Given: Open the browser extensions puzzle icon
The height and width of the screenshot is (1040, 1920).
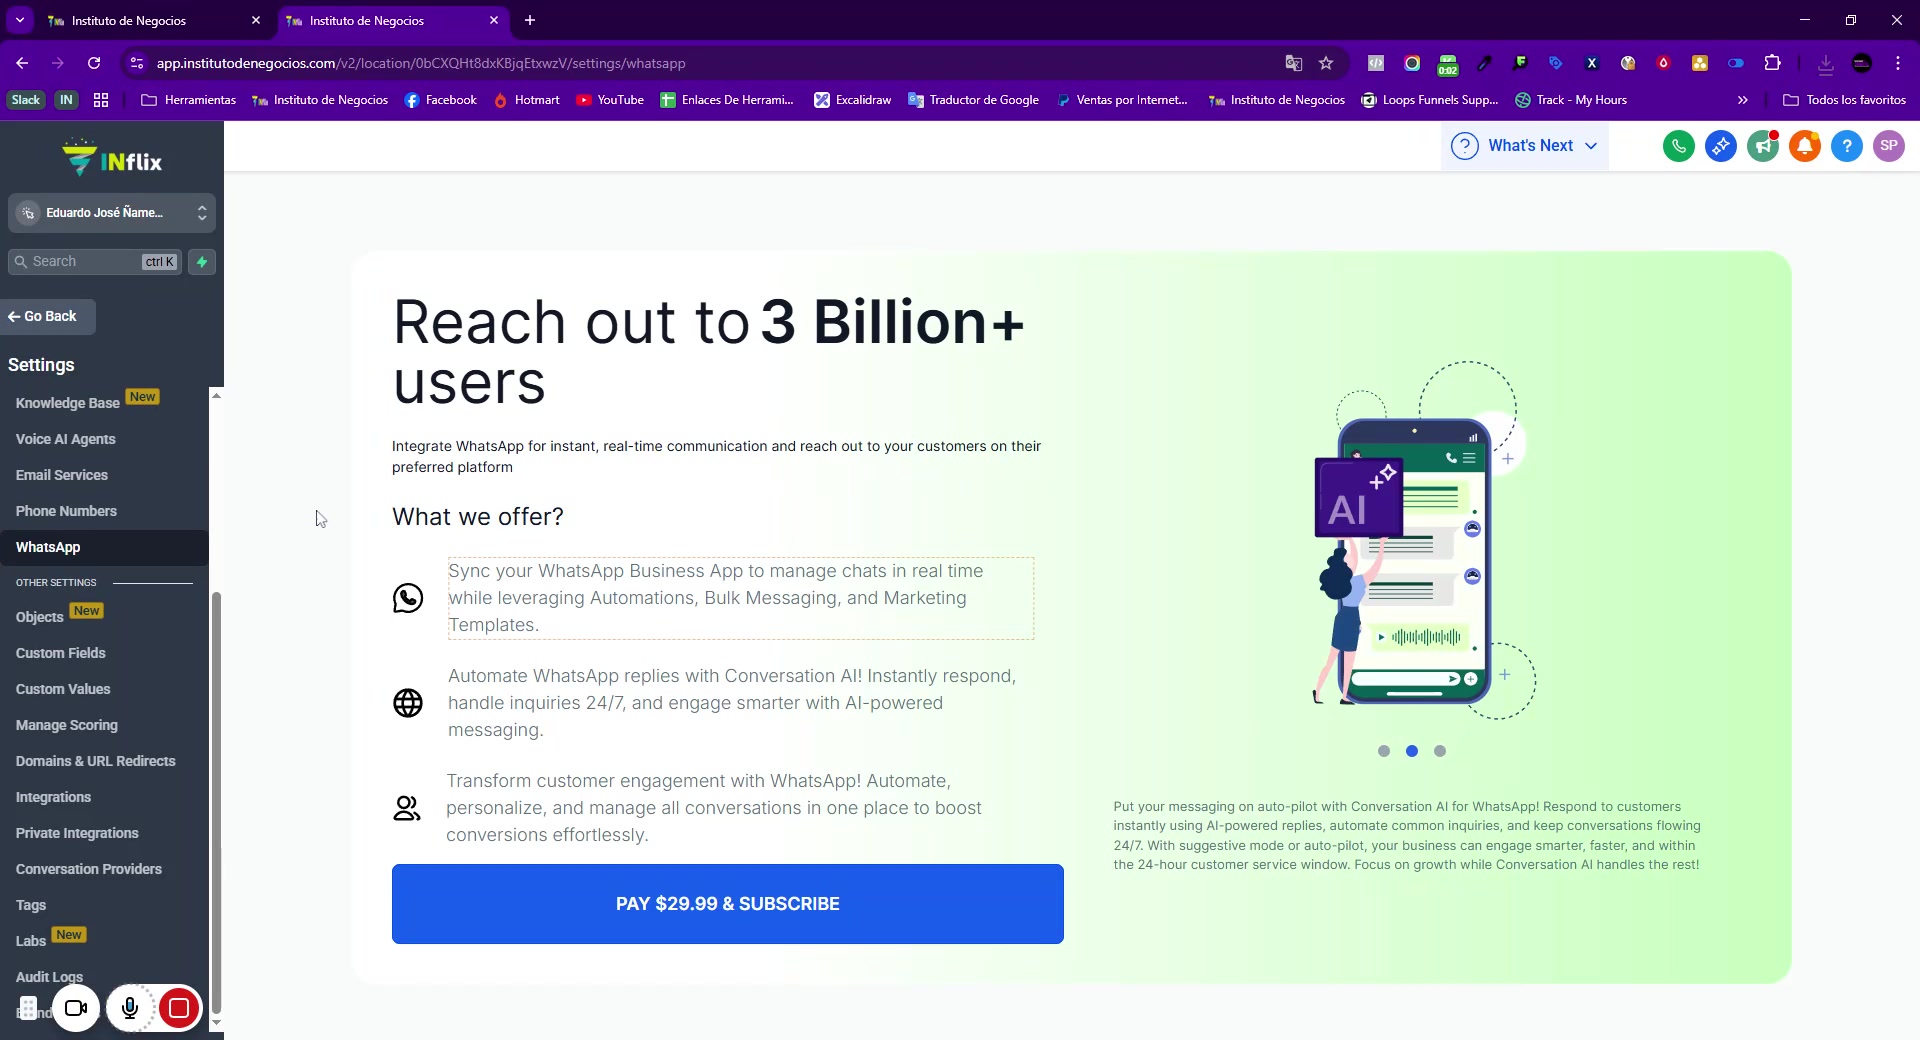Looking at the screenshot, I should click(x=1772, y=63).
